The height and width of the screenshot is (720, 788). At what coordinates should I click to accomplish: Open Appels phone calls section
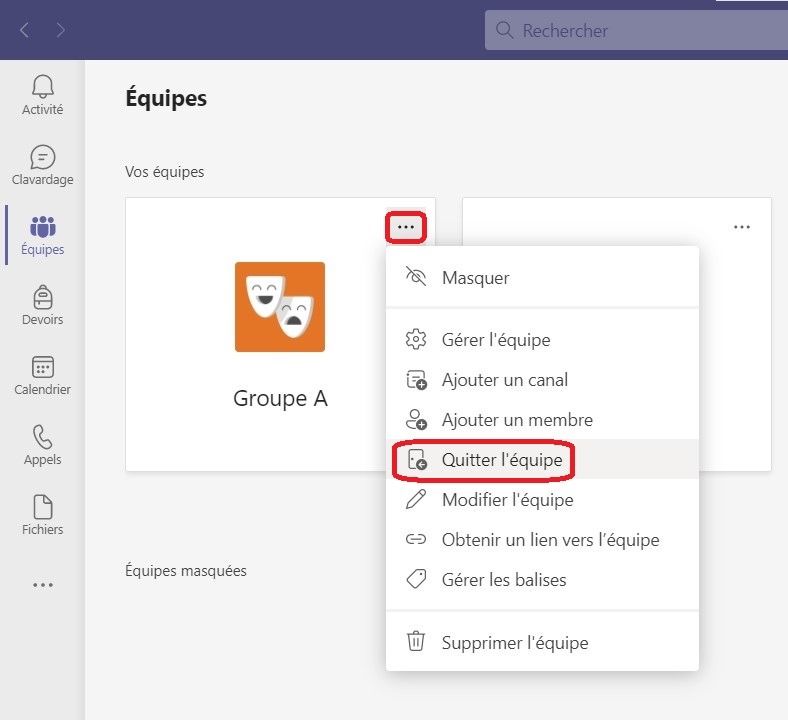point(42,445)
